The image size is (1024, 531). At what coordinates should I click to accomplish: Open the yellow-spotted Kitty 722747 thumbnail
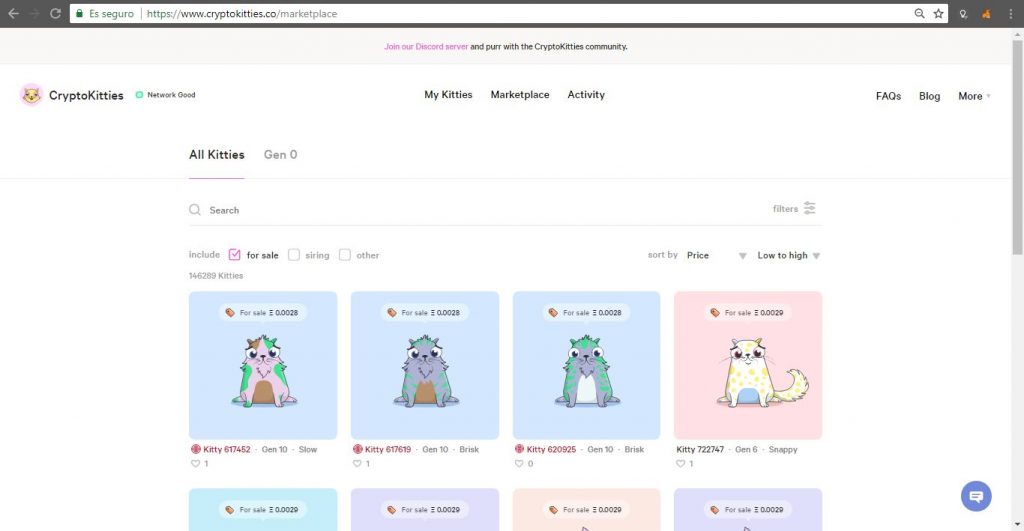[748, 365]
